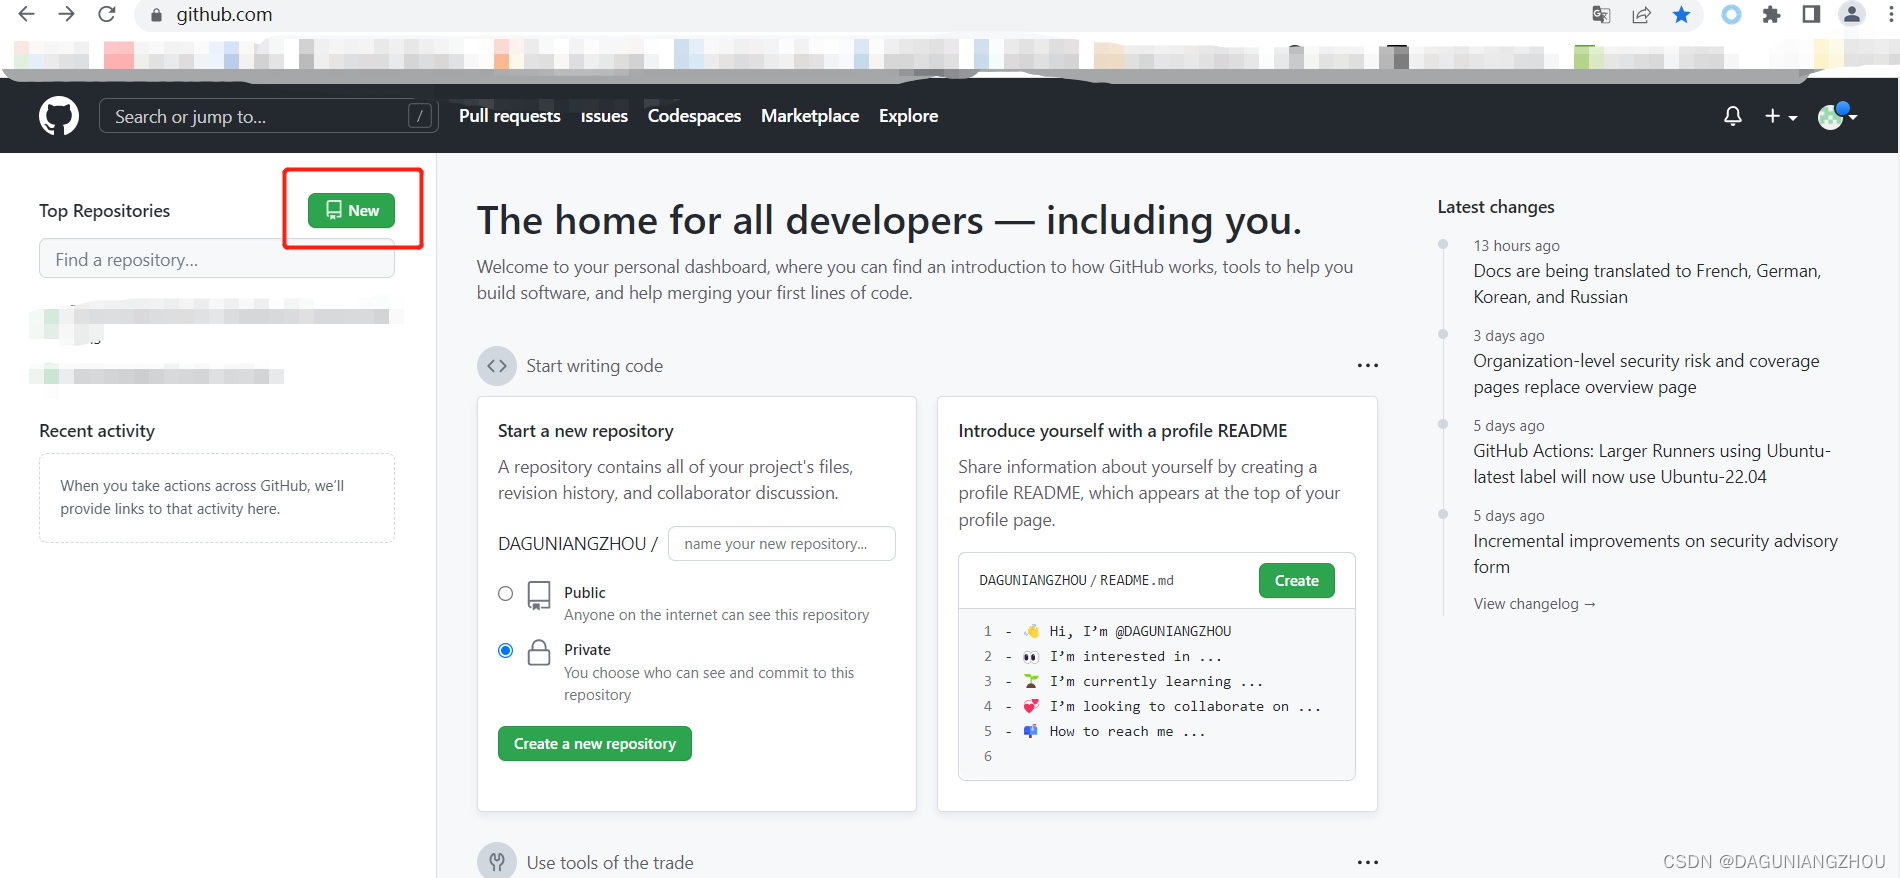Open the Chrome three-dot menu

coord(1890,14)
